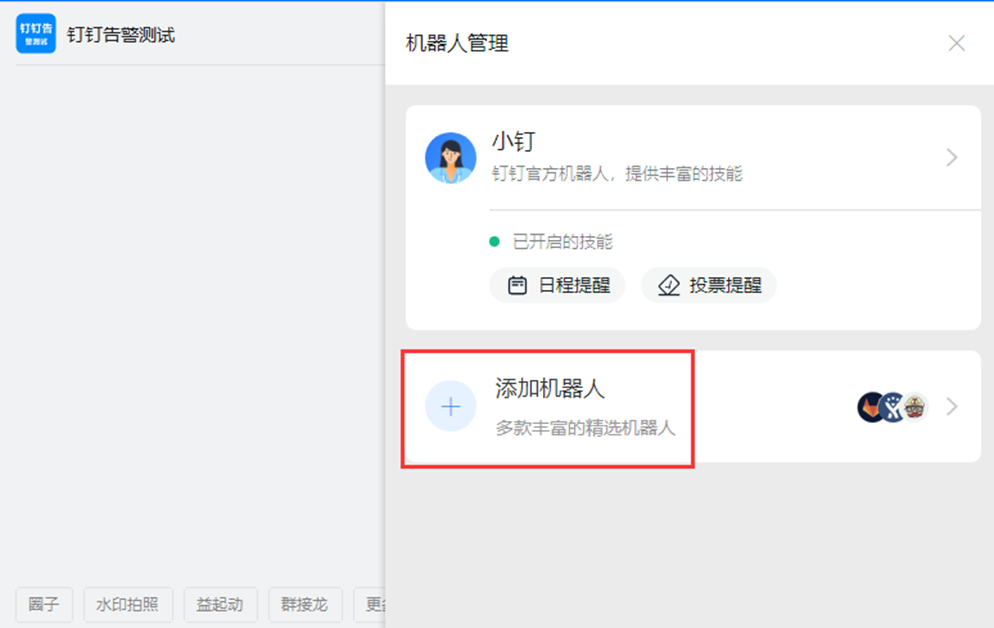
Task: Expand the 添加机器人 row chevron
Action: pyautogui.click(x=952, y=406)
